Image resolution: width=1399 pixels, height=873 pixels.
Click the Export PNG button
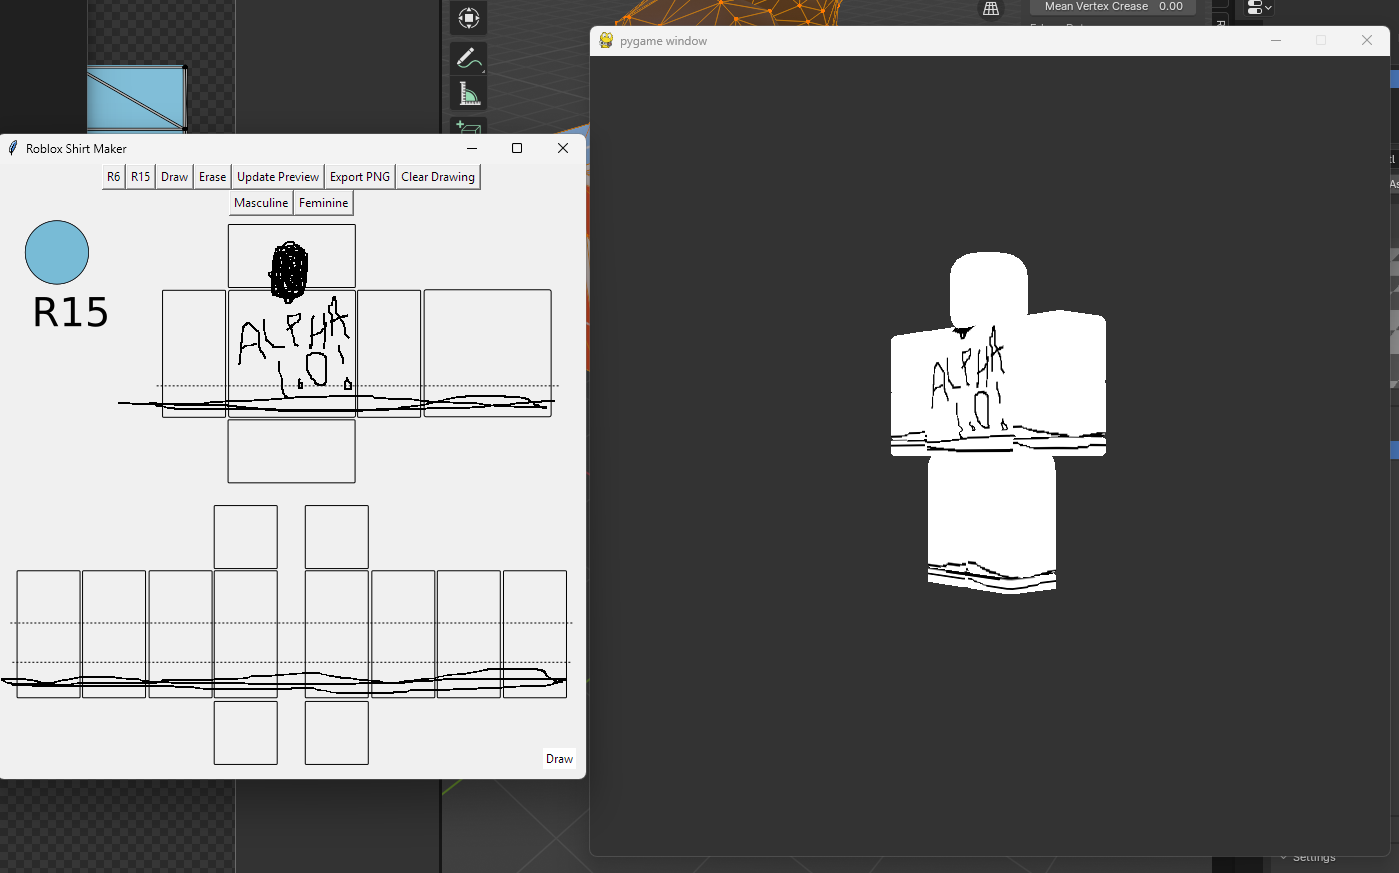point(360,177)
